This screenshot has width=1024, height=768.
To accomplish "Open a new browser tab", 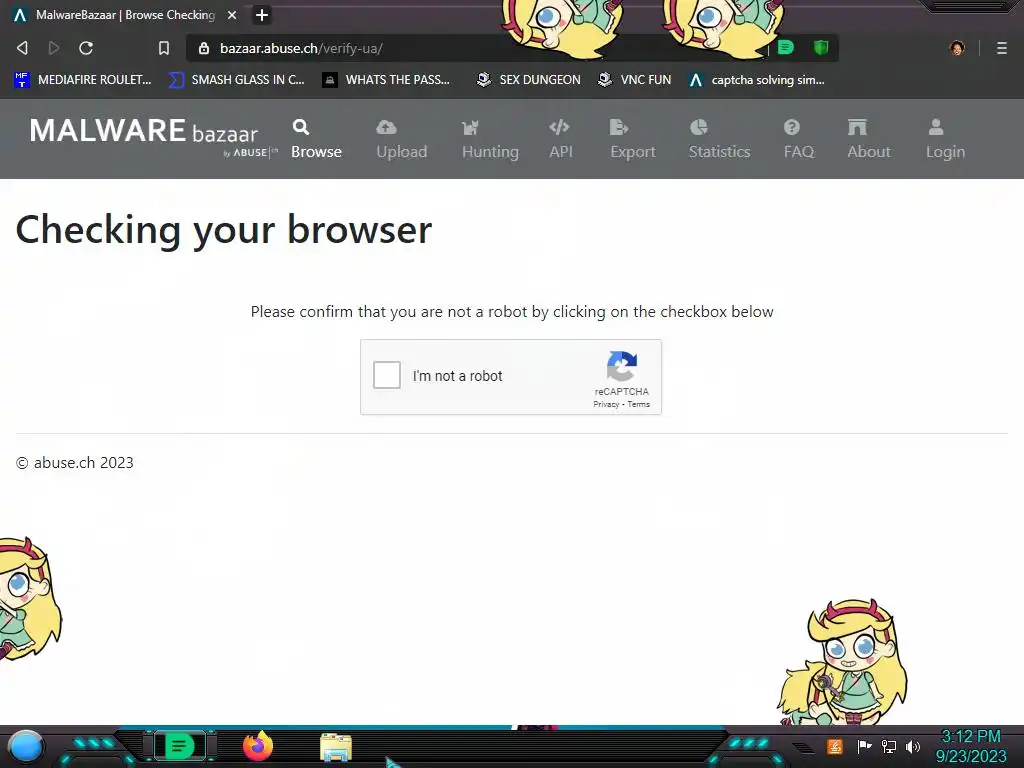I will tap(262, 15).
